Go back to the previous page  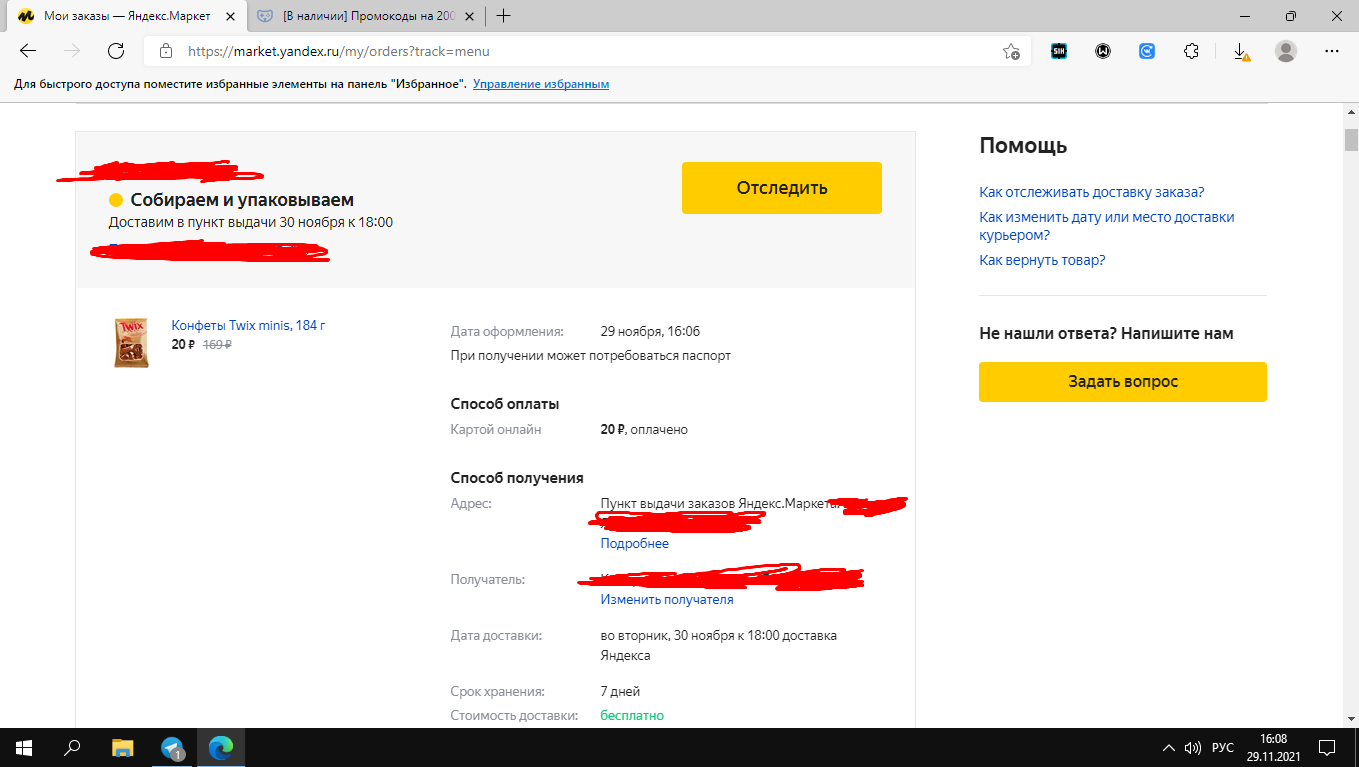[x=28, y=51]
